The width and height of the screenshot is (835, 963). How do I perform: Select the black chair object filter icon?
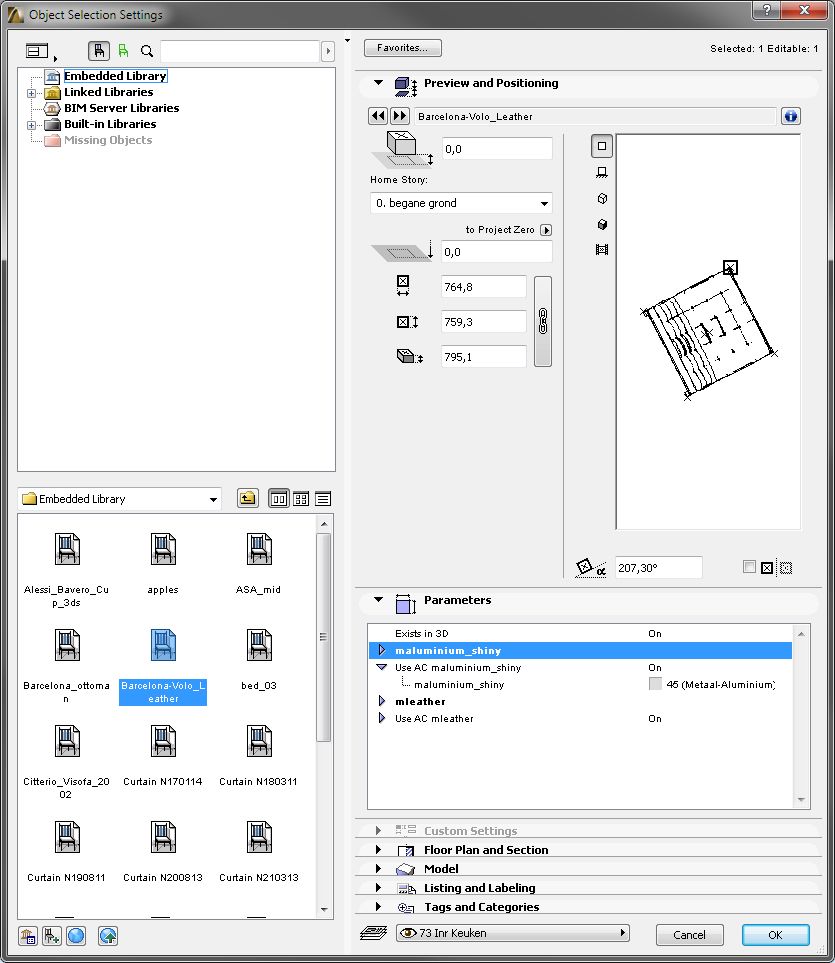99,51
